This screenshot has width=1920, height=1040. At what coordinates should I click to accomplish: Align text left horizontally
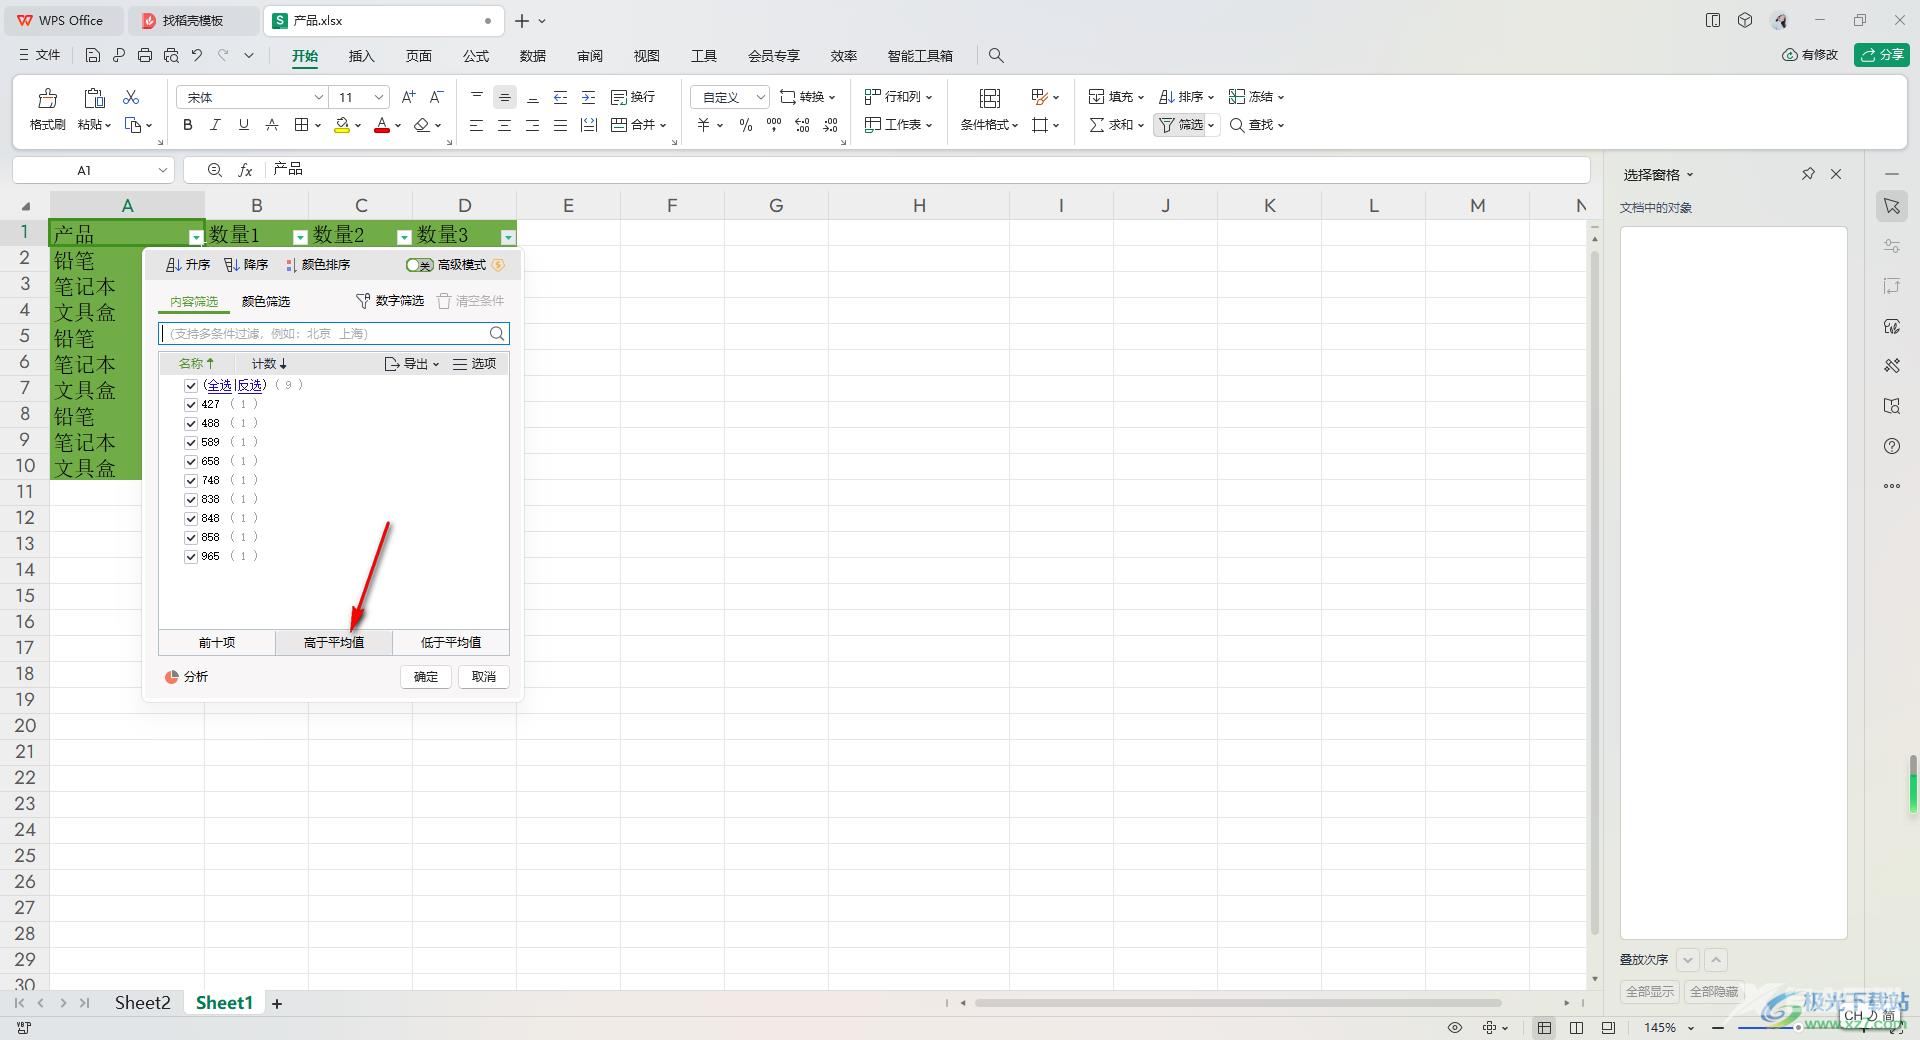(x=477, y=125)
